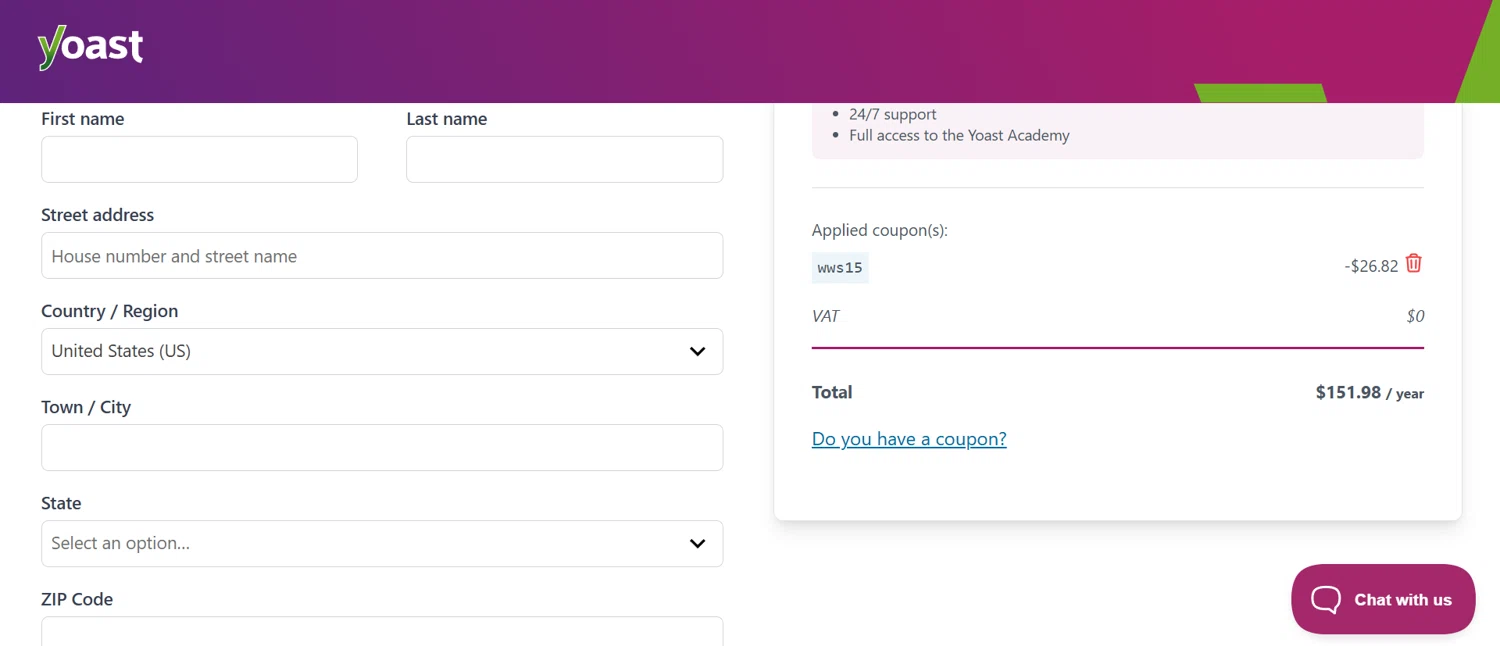Click the State field label
1500x646 pixels.
click(x=61, y=503)
